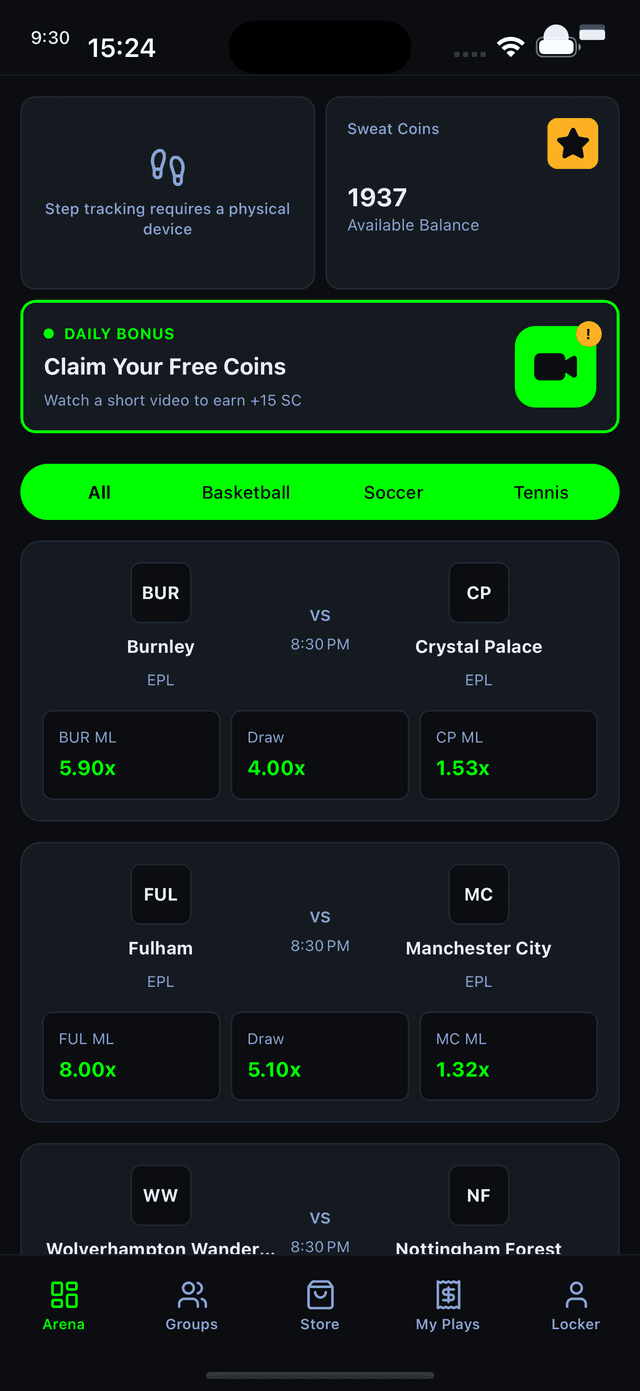Tap the gold star Sweat Coins icon

point(572,144)
